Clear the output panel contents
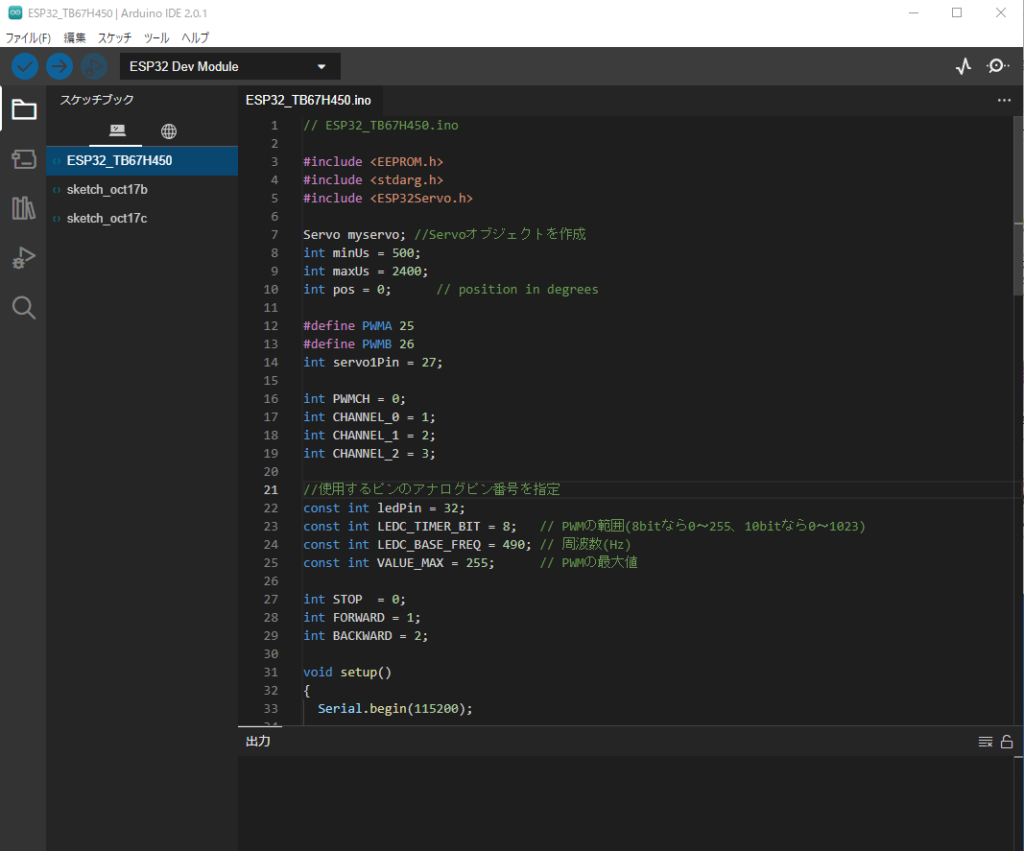The height and width of the screenshot is (851, 1024). pos(985,741)
